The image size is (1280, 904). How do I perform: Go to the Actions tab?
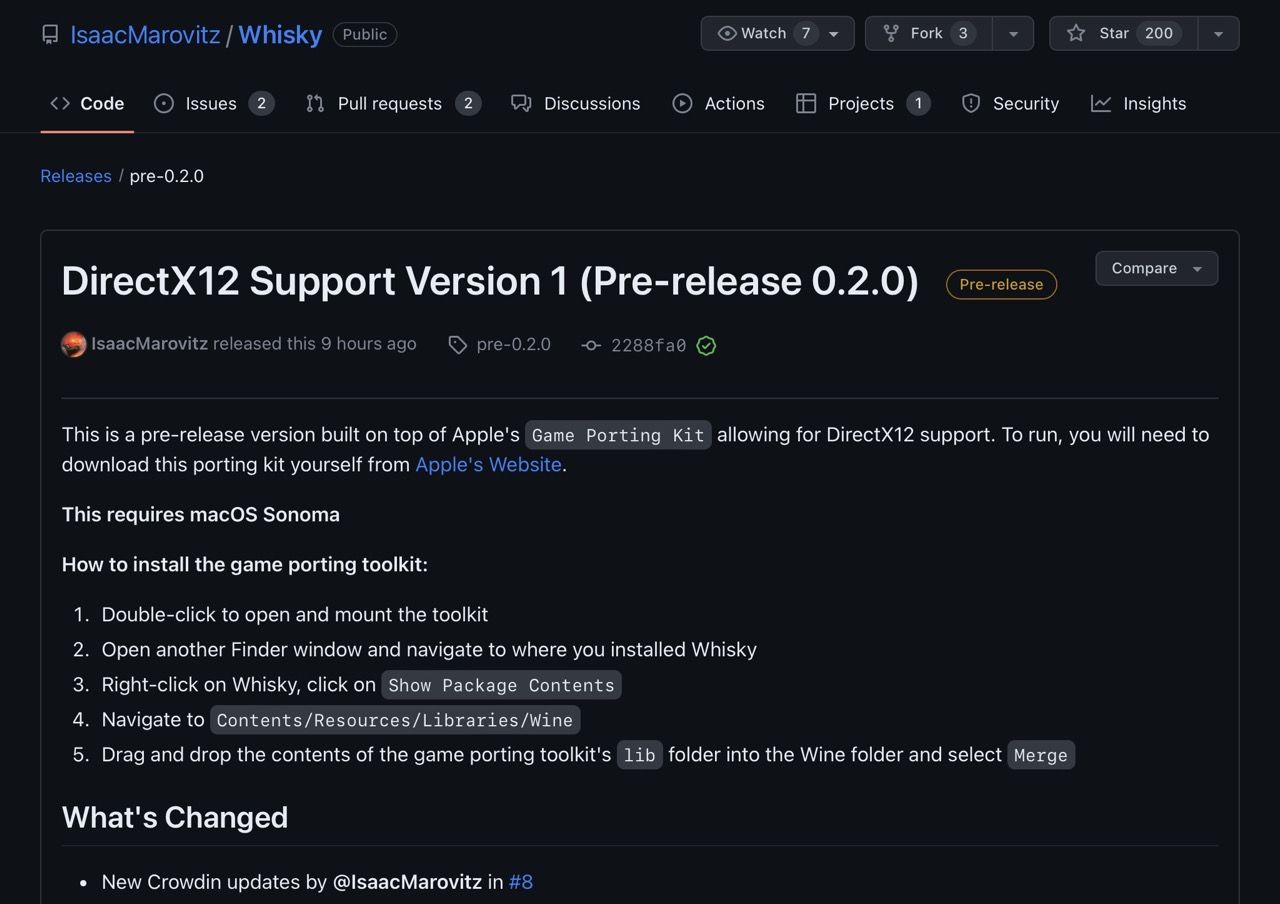coord(718,103)
